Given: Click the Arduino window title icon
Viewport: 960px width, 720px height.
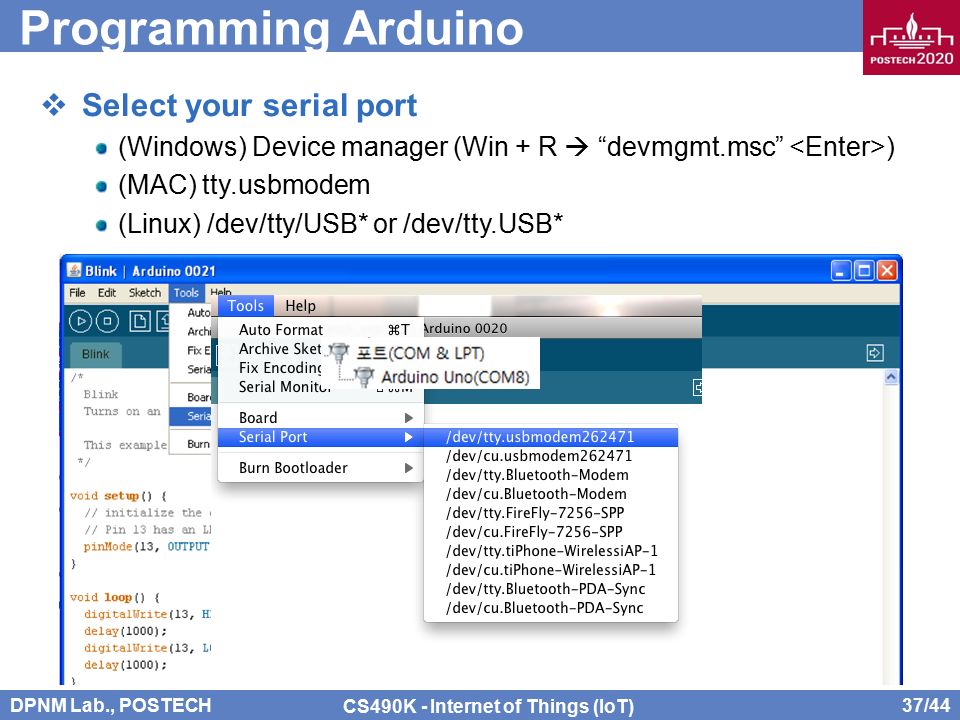Looking at the screenshot, I should (x=74, y=271).
